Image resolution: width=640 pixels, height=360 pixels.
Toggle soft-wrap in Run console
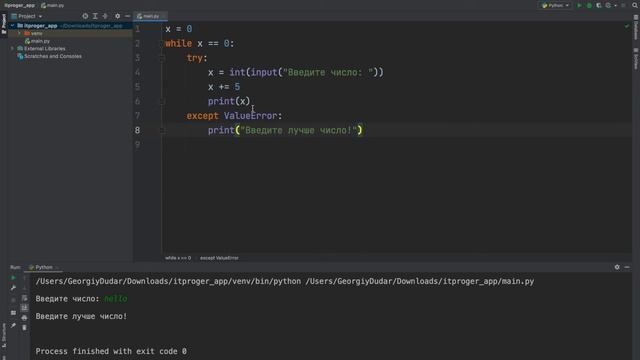[24, 298]
